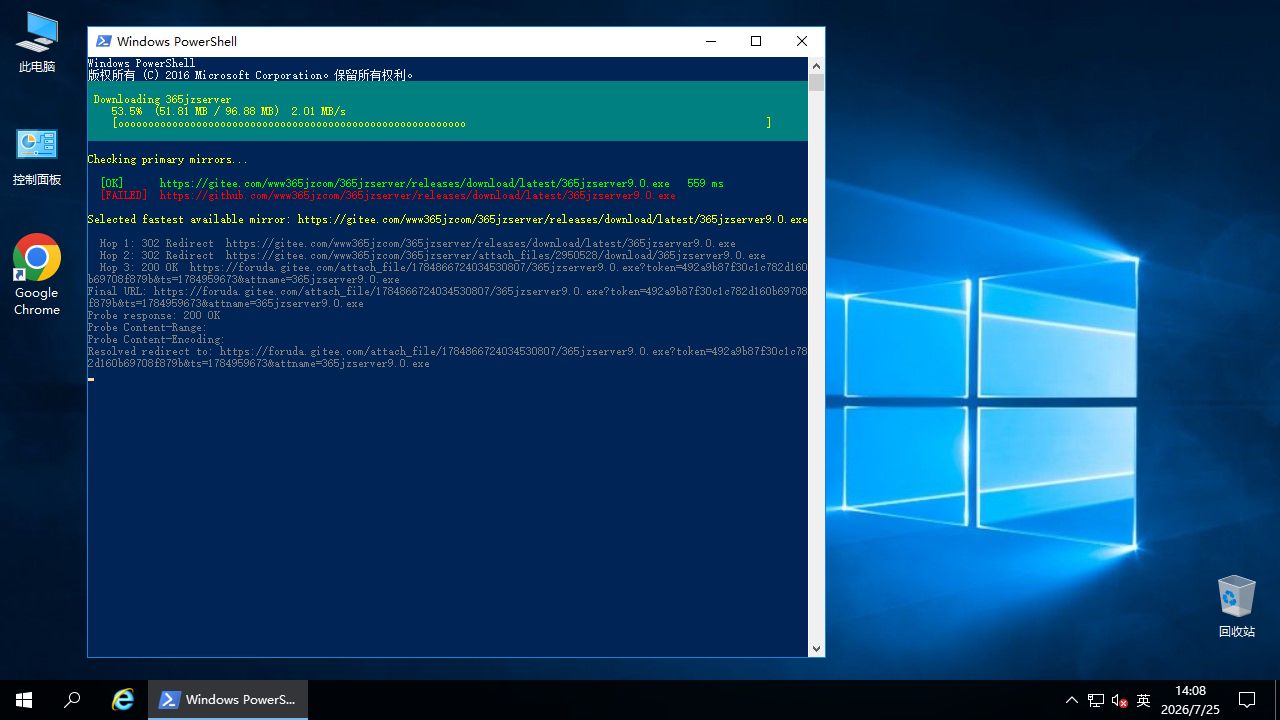Click the "Probe Content-Range:" line
This screenshot has height=720, width=1280.
[147, 327]
